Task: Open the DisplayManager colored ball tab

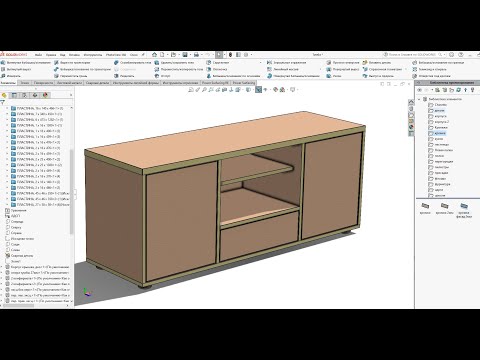Action: (45, 95)
